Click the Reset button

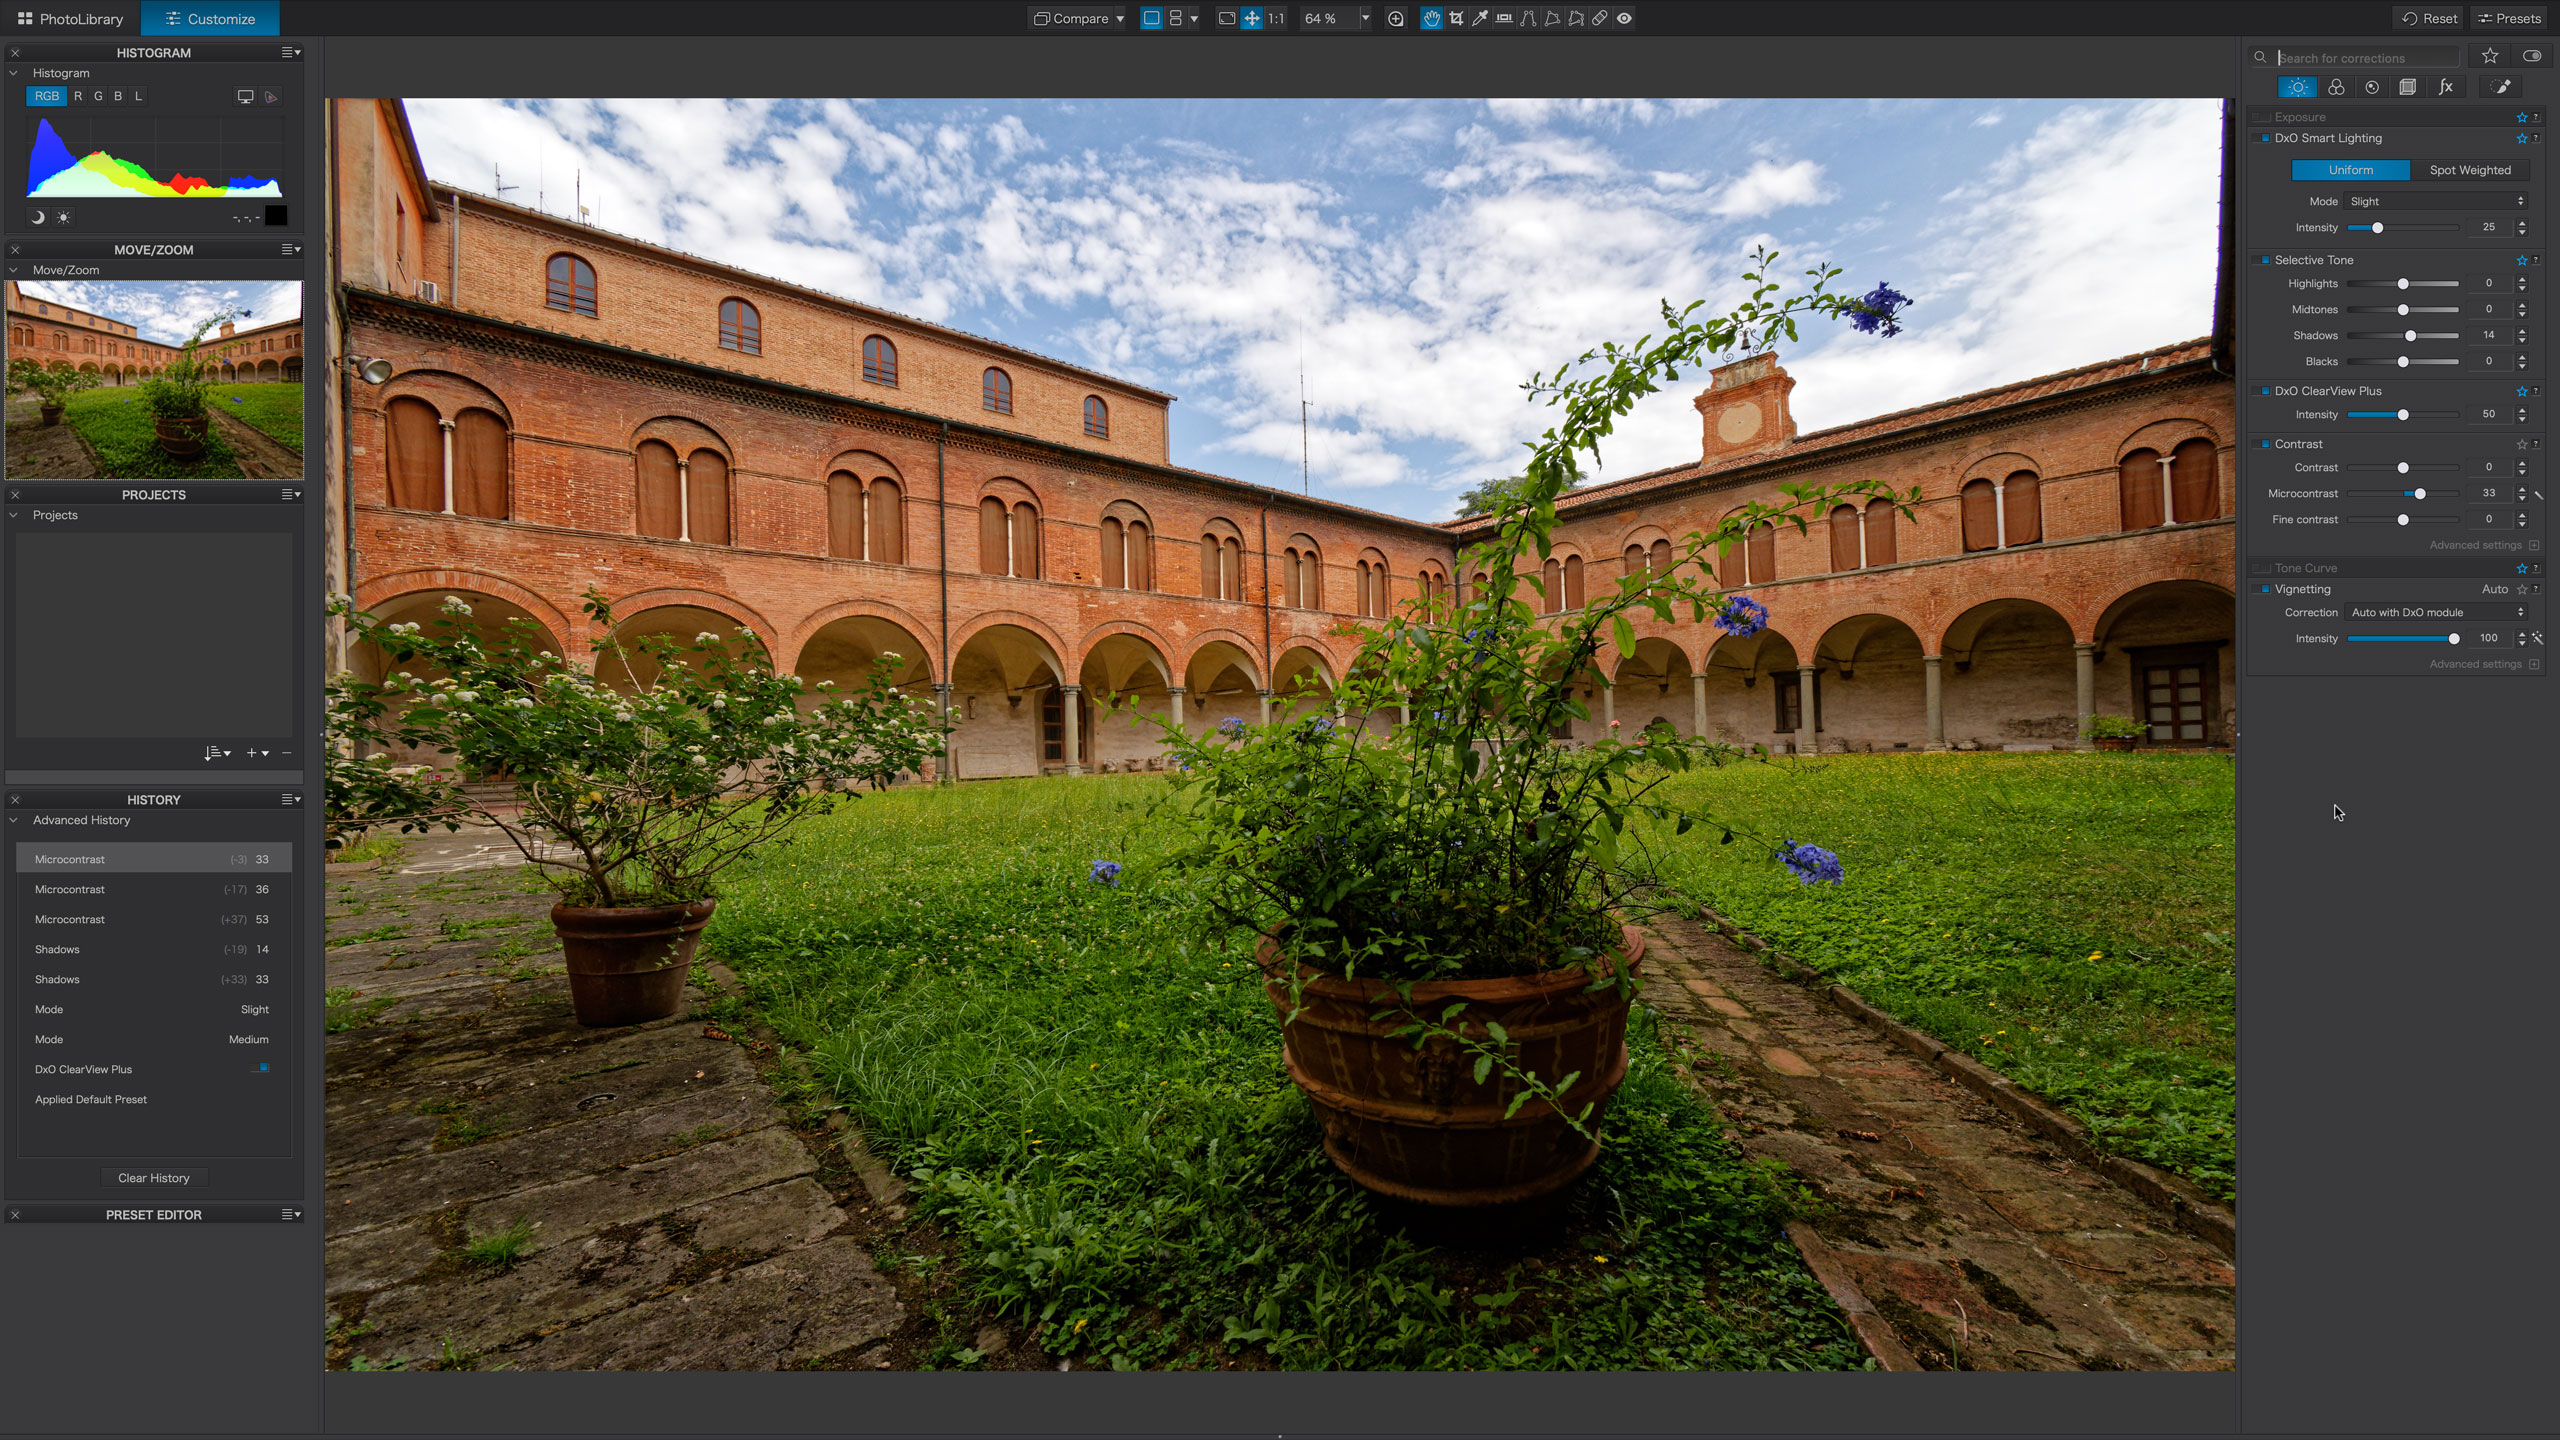[x=2429, y=18]
